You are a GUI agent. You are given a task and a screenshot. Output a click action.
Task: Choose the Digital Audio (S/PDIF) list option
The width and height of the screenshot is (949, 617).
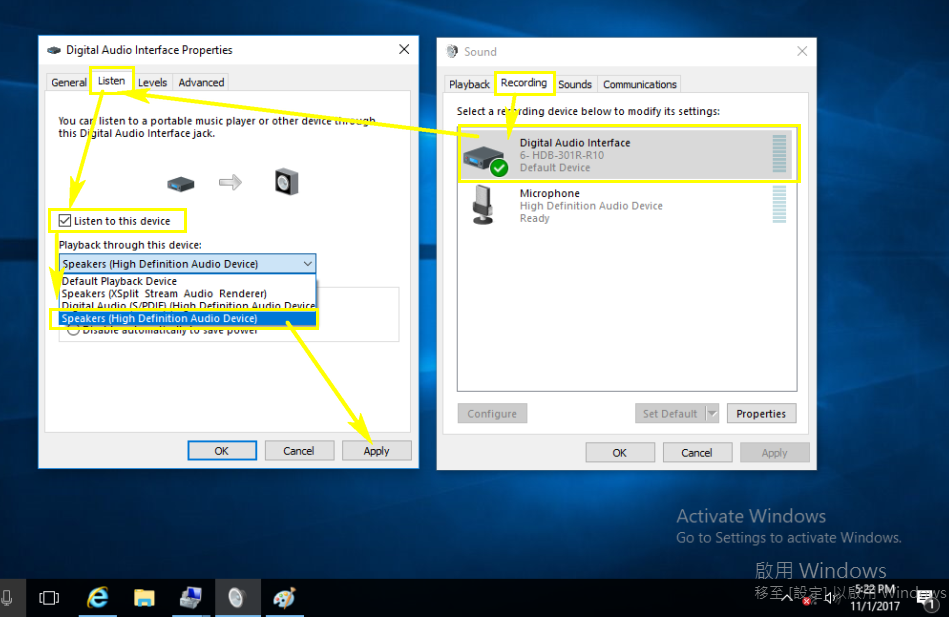(188, 306)
